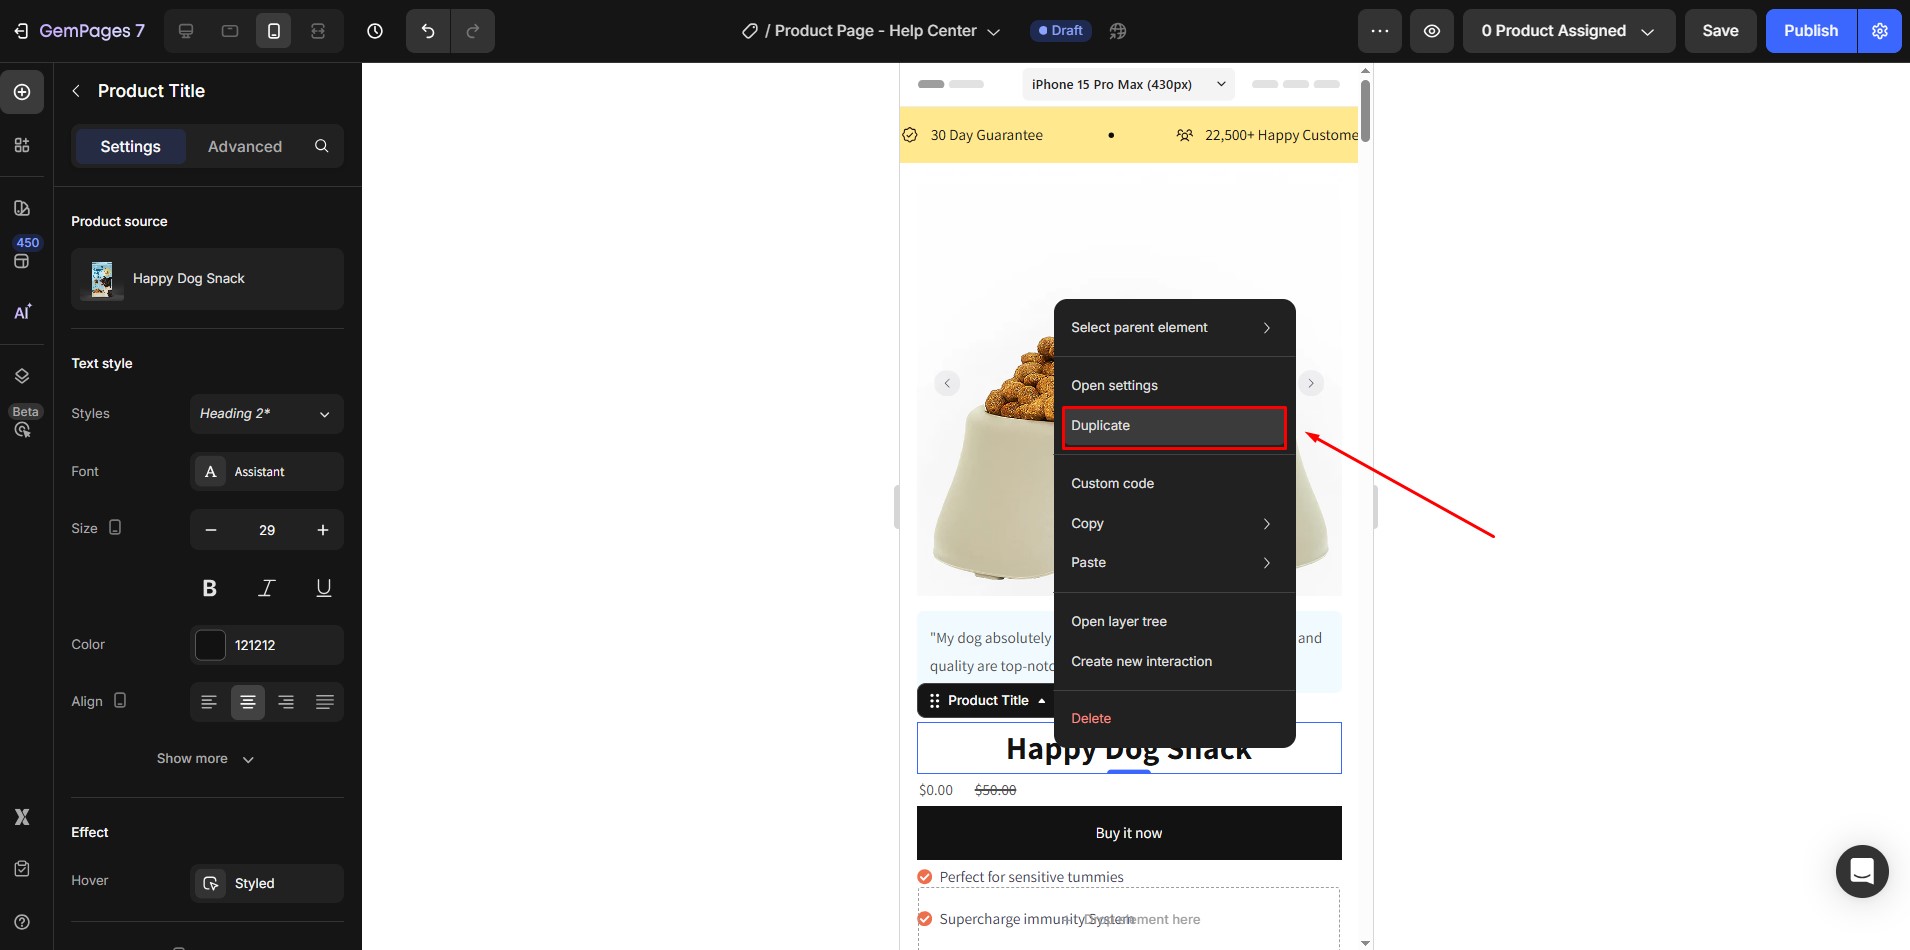Open version history with the clock icon
Image resolution: width=1910 pixels, height=950 pixels.
coord(375,31)
